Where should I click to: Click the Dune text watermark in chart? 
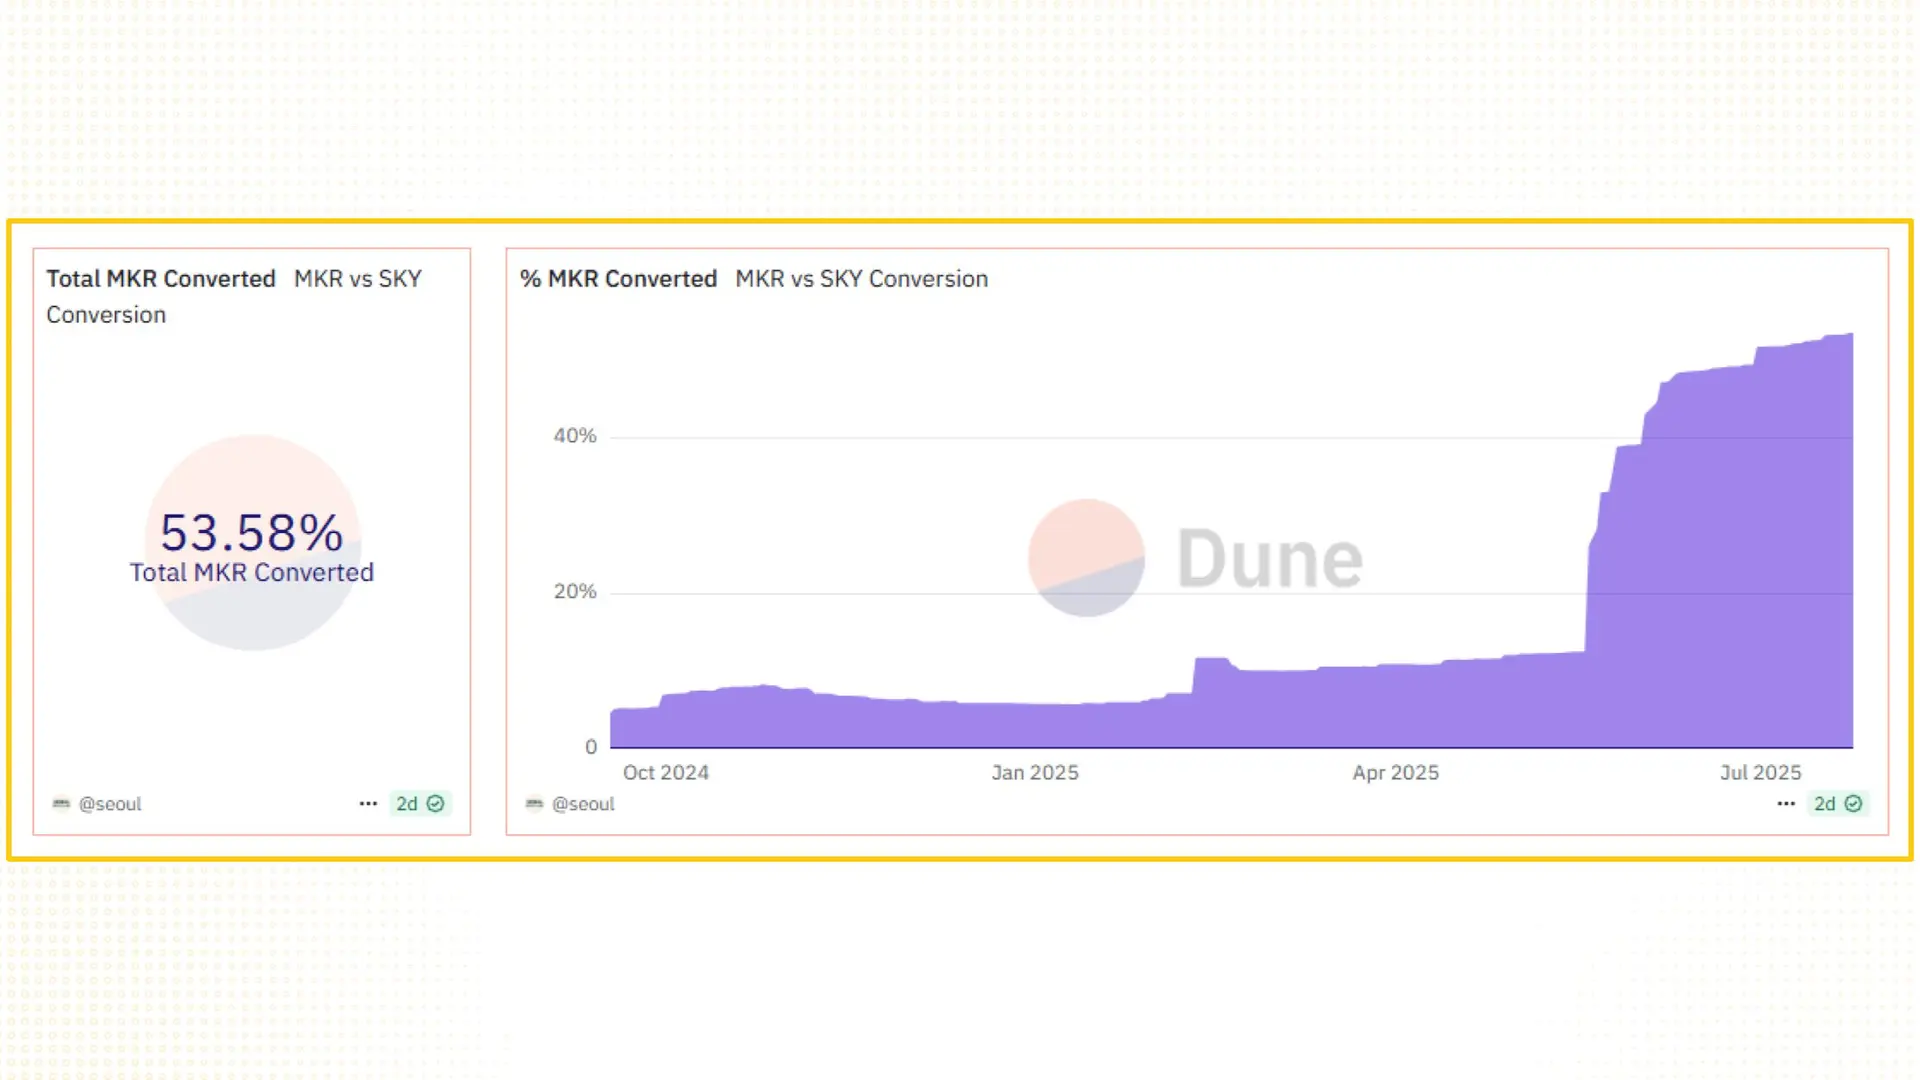1269,558
